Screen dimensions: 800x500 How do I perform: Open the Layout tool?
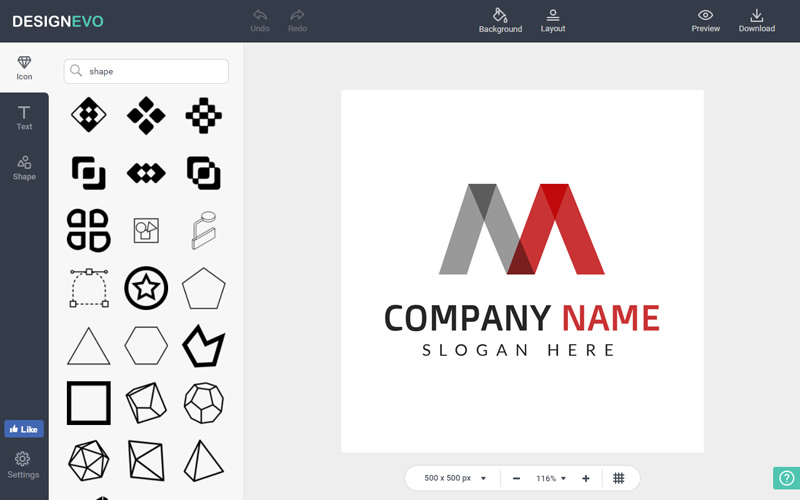(x=553, y=16)
